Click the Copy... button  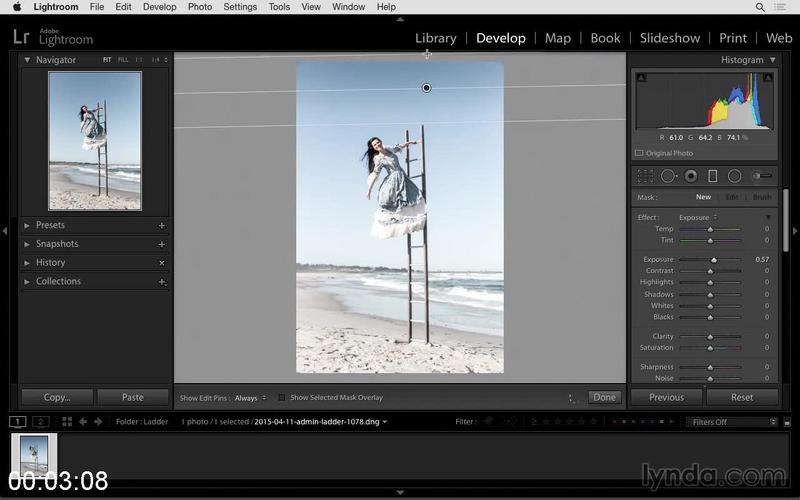[x=57, y=397]
